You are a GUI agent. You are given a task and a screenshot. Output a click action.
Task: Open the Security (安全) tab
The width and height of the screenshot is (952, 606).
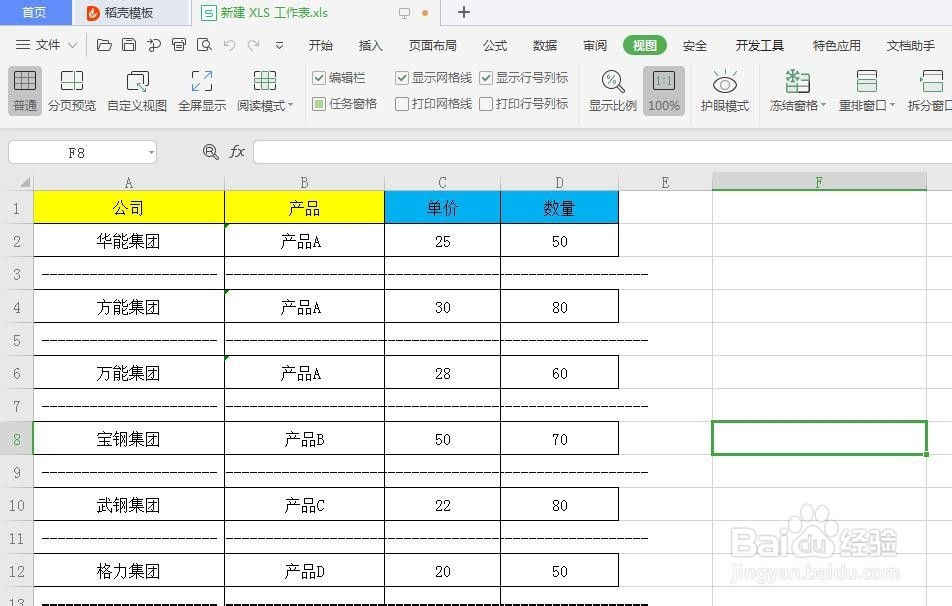[x=695, y=46]
